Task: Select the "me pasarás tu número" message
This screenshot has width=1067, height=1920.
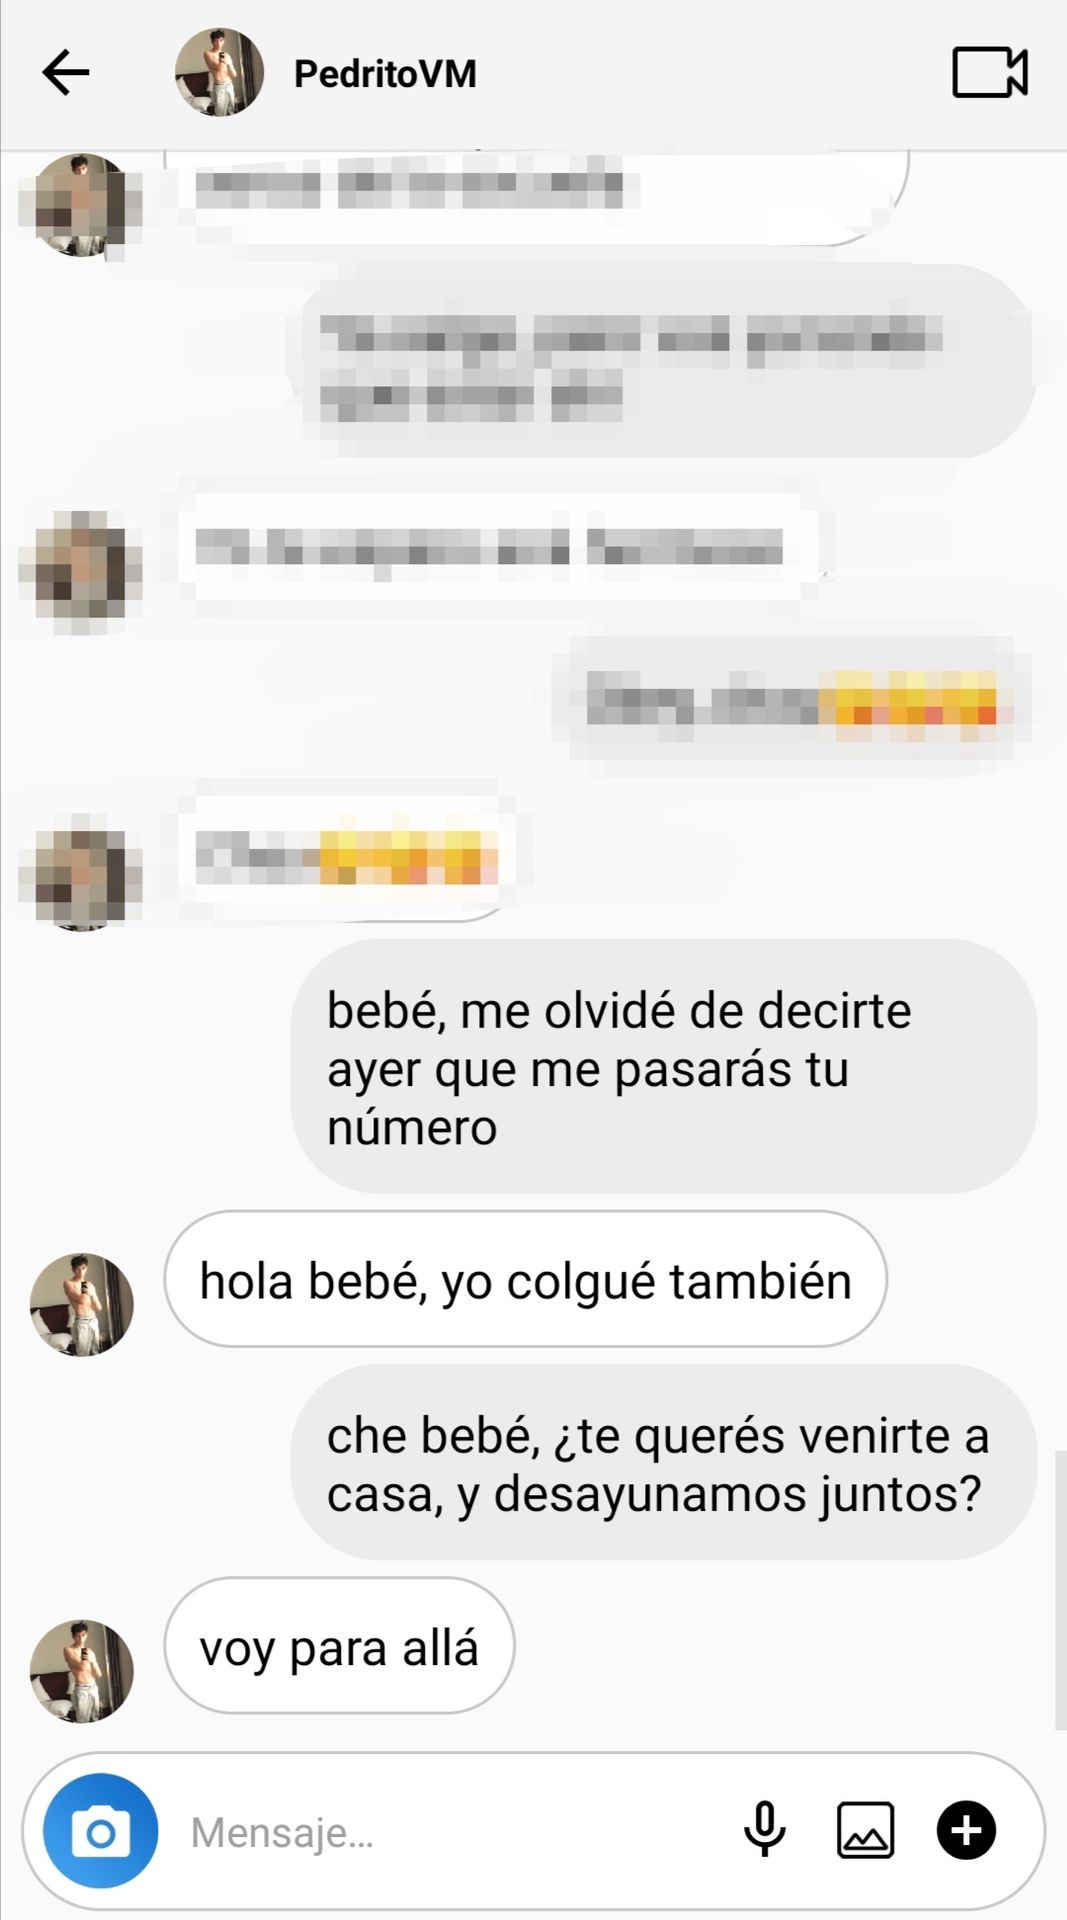Action: tap(664, 1067)
